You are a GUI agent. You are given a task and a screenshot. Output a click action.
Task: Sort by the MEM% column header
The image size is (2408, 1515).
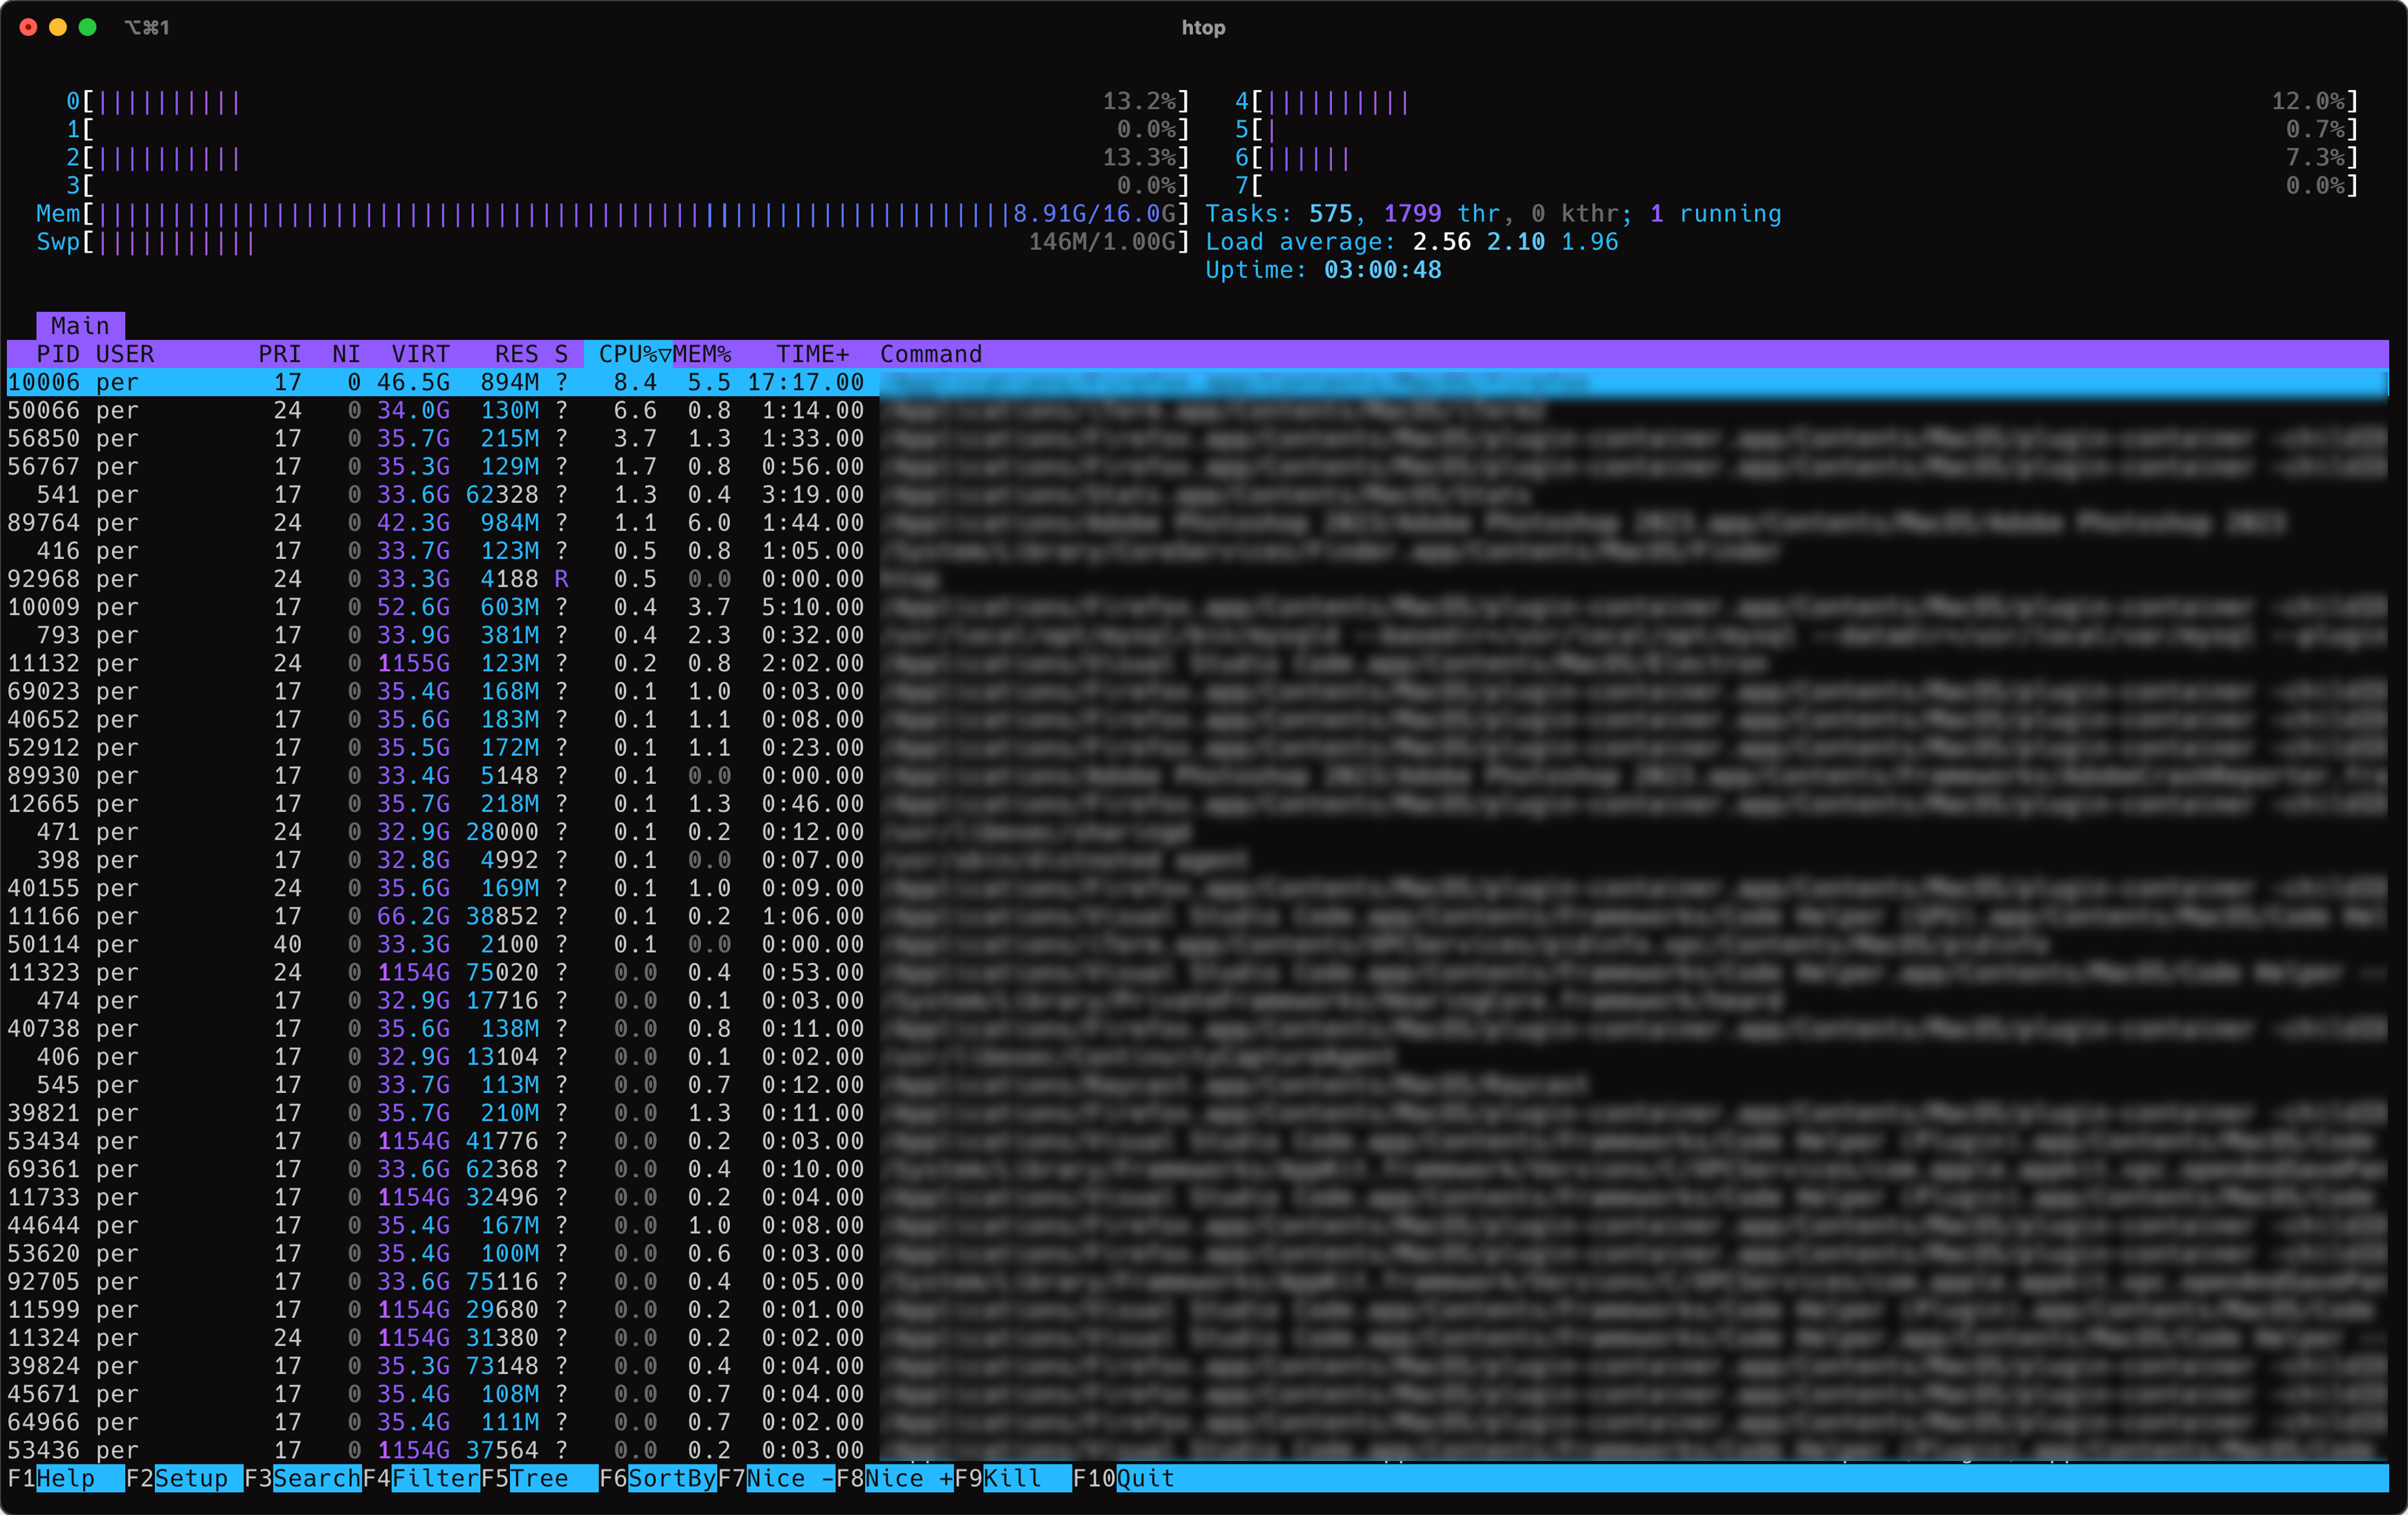[x=702, y=354]
